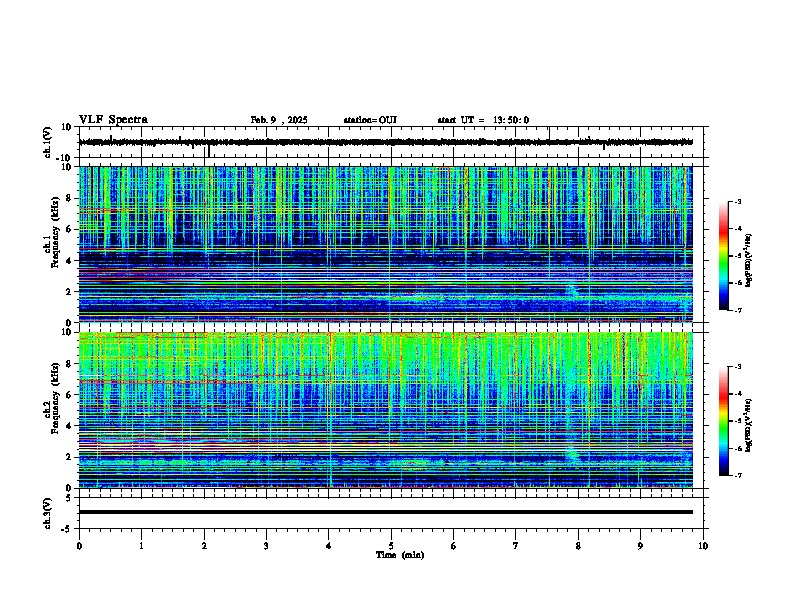792x612 pixels.
Task: Click the ch.2 colorbar log(PSD) unit label
Action: (749, 425)
